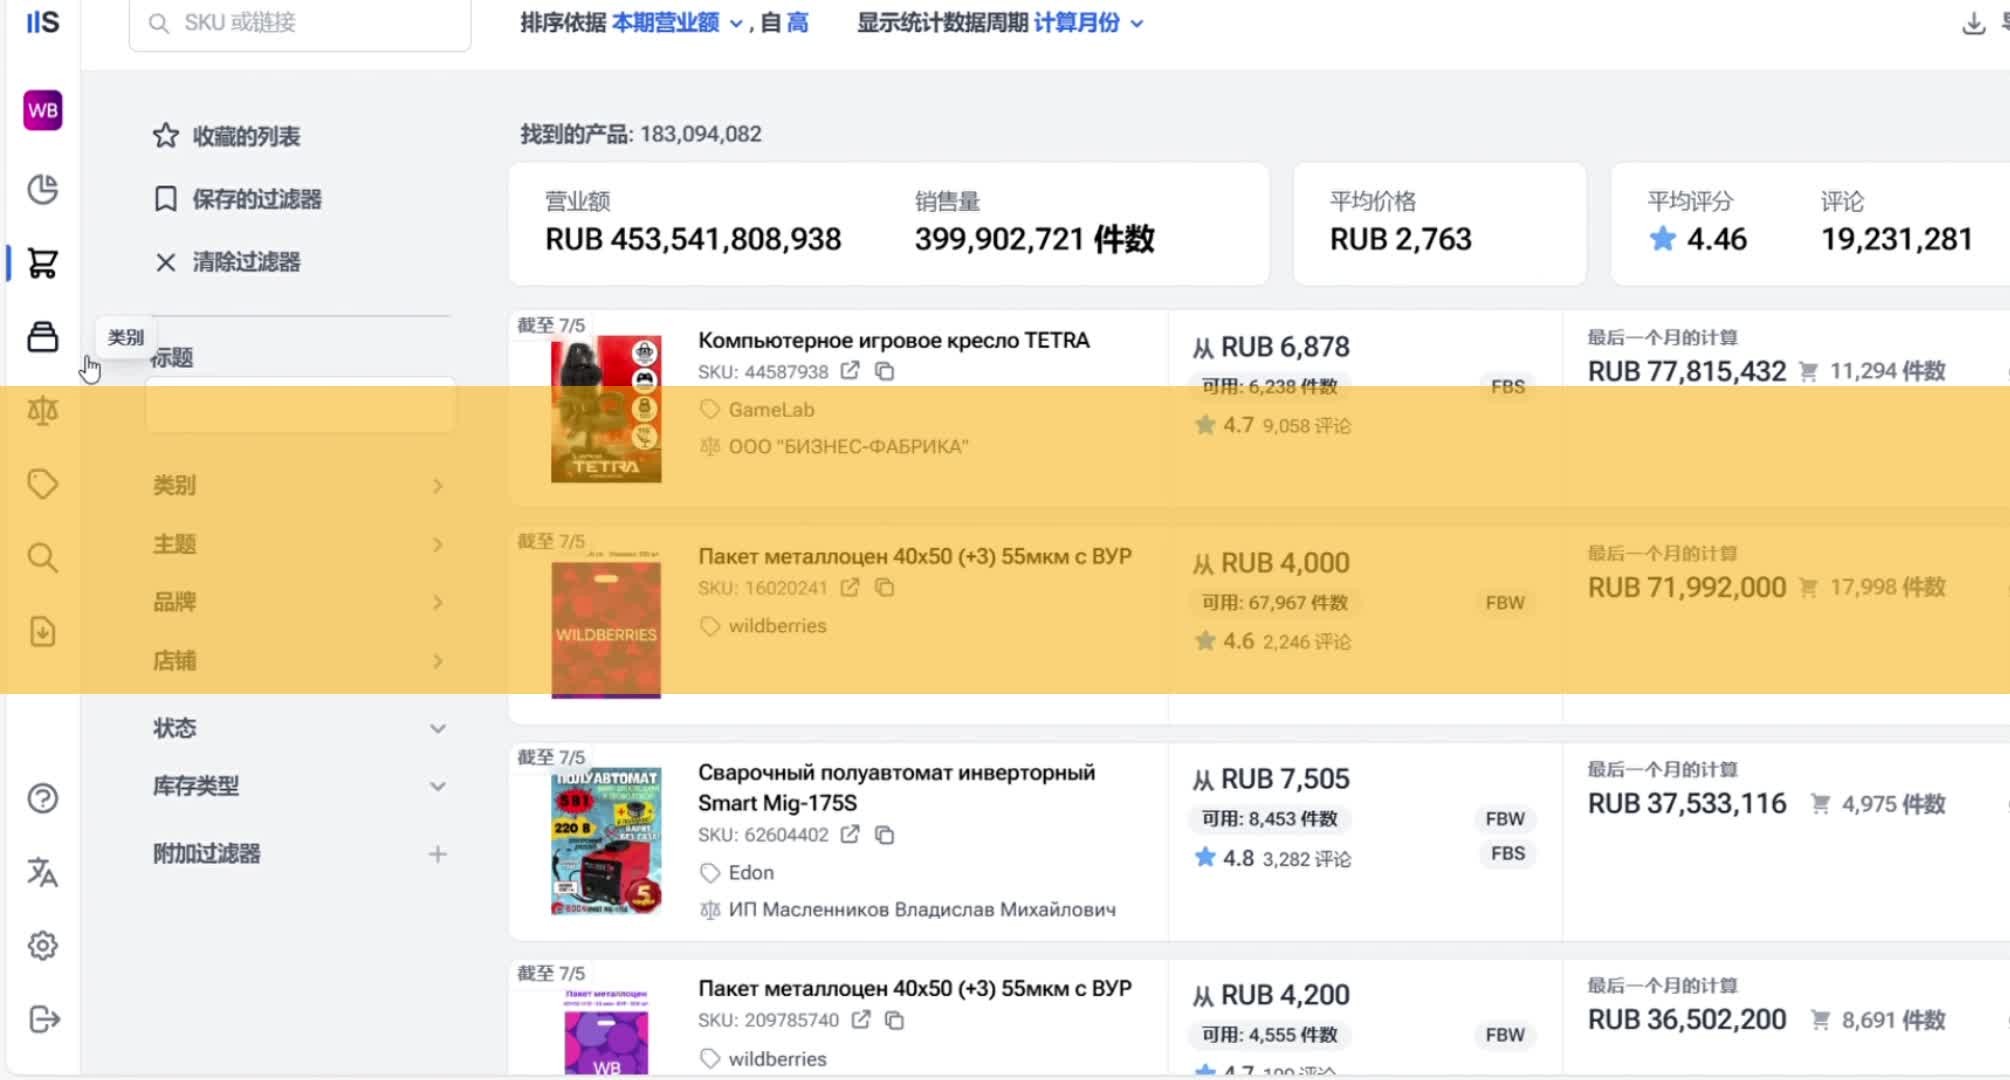Open first Пакет металлоцен product, SKU 16020241

(915, 556)
